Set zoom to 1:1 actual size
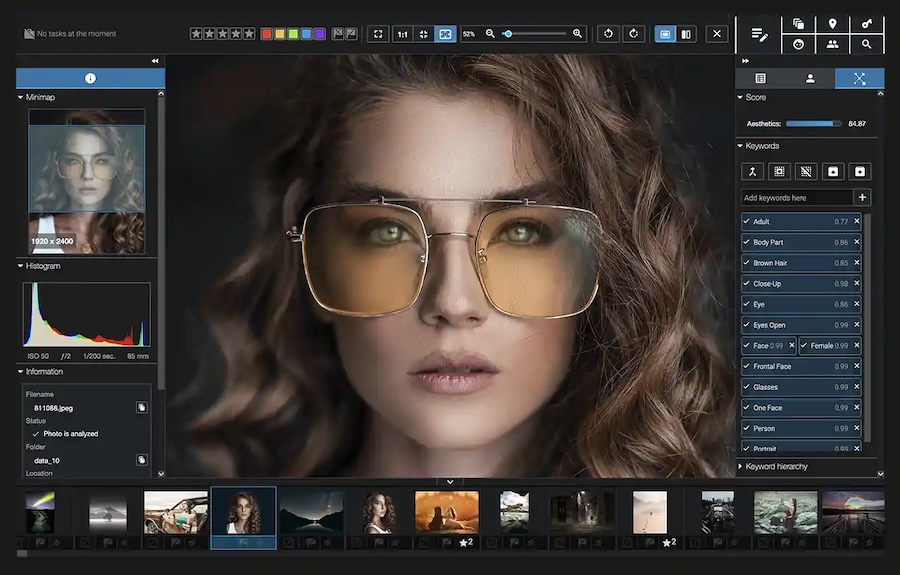The image size is (900, 575). pyautogui.click(x=402, y=34)
